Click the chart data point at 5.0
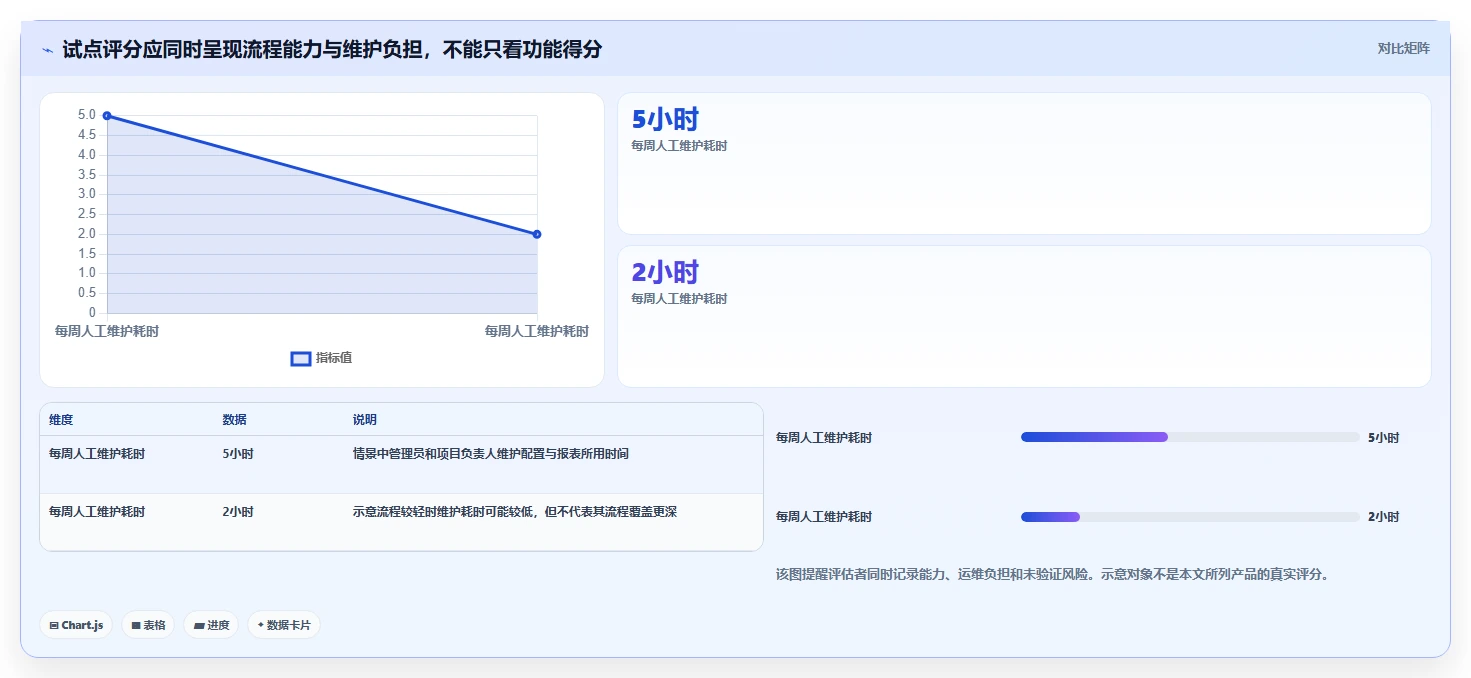 point(107,116)
